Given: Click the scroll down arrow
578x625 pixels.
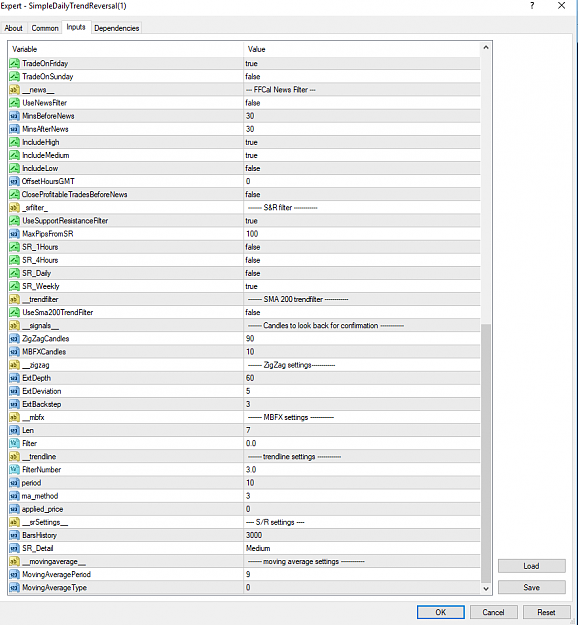Looking at the screenshot, I should click(486, 588).
